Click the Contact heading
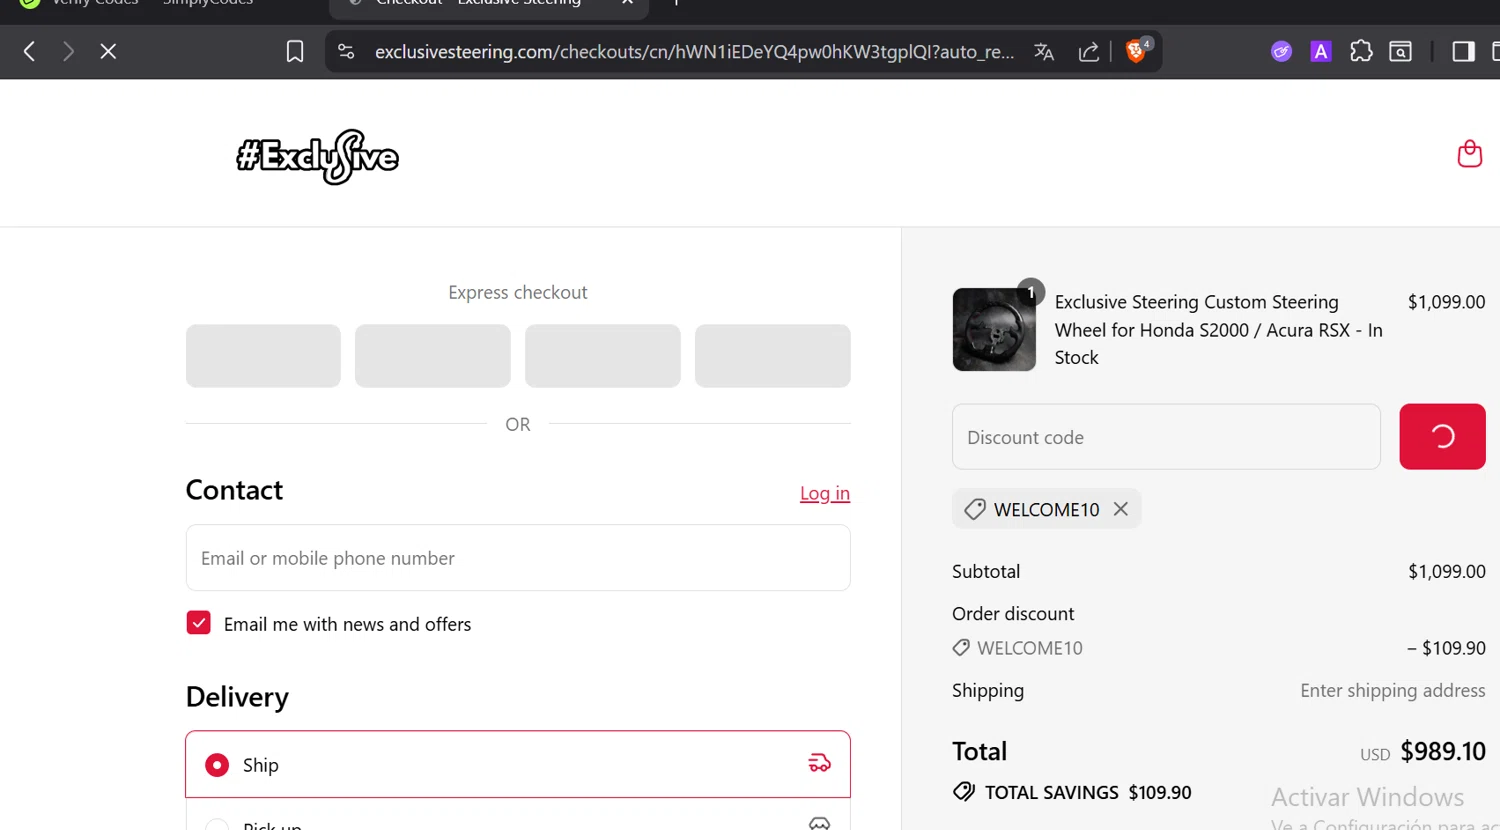Viewport: 1500px width, 830px height. [234, 490]
